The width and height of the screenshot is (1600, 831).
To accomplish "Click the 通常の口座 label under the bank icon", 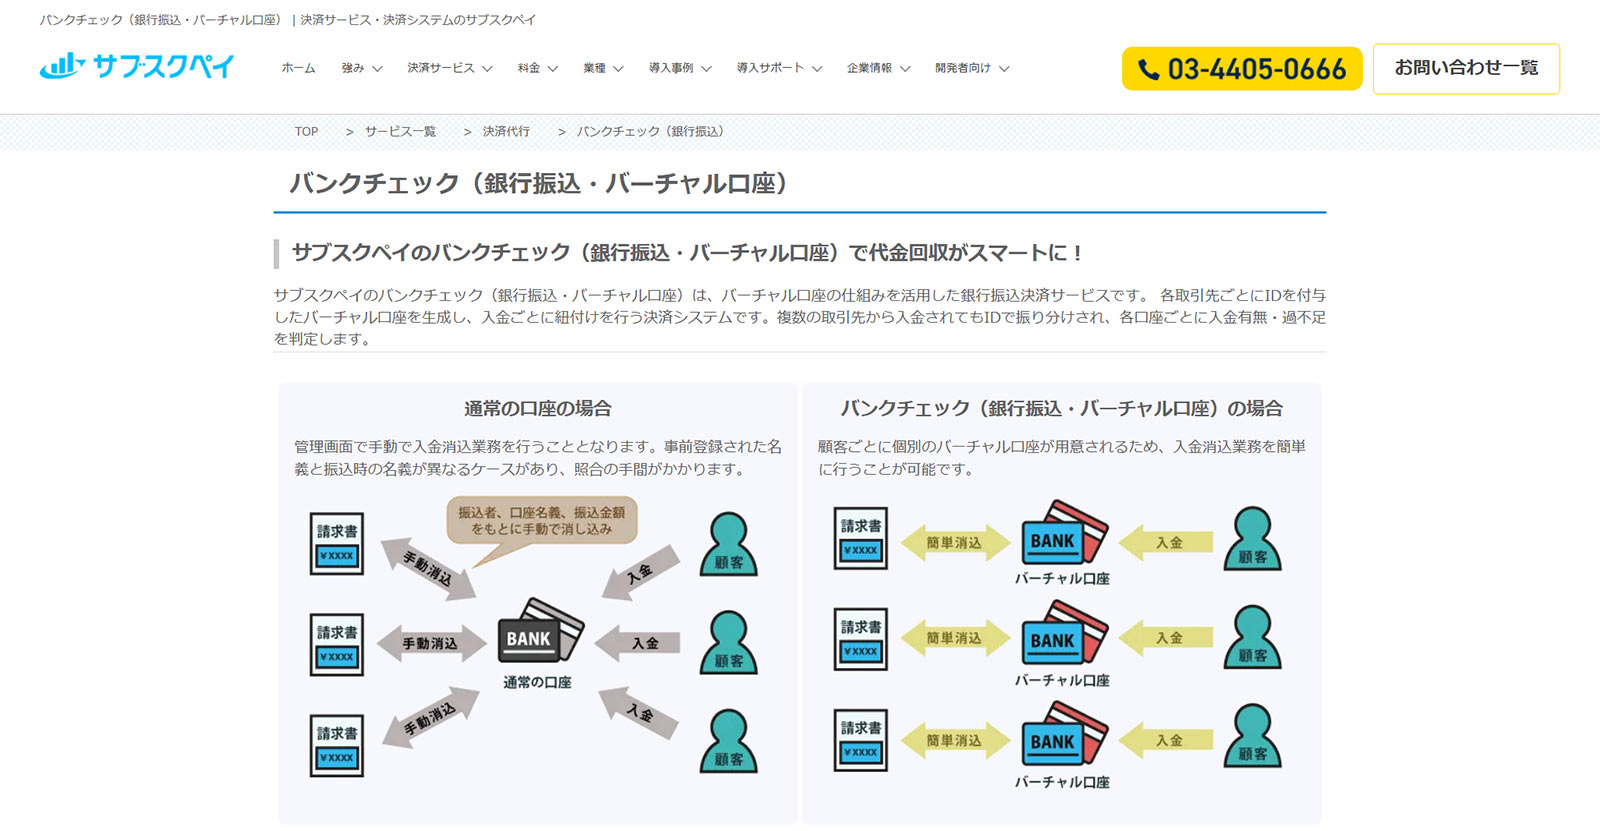I will coord(537,682).
